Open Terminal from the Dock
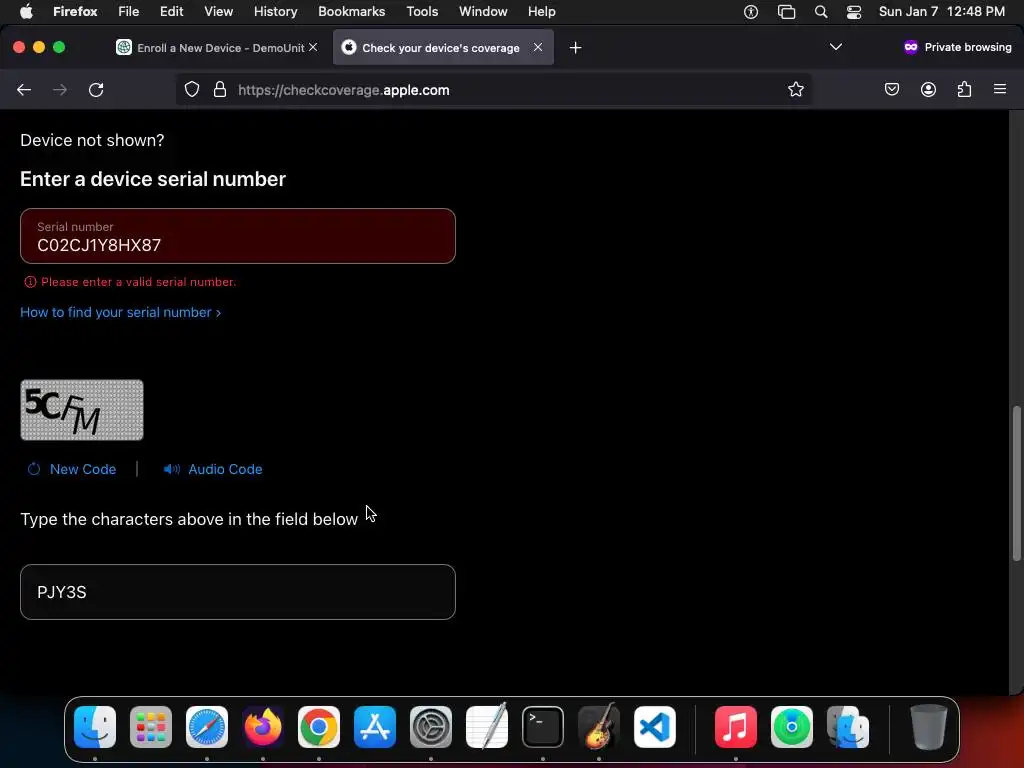 [543, 727]
